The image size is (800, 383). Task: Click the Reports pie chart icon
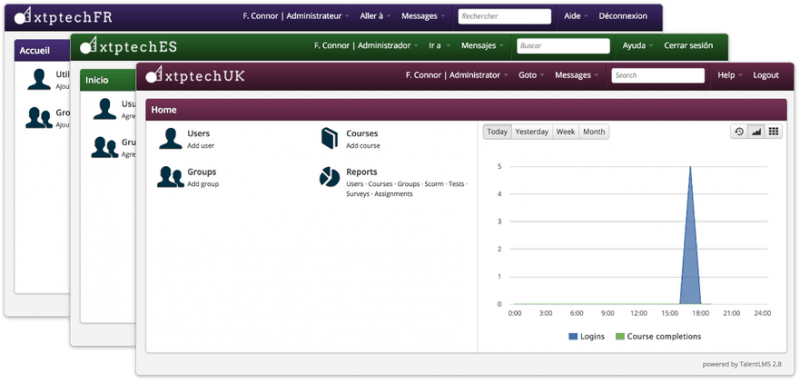point(330,177)
